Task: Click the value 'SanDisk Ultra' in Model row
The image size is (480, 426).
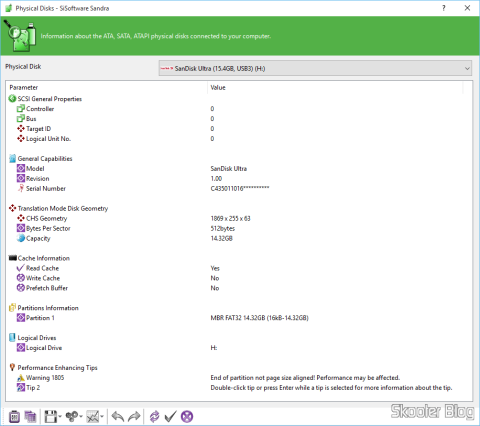Action: tap(229, 168)
